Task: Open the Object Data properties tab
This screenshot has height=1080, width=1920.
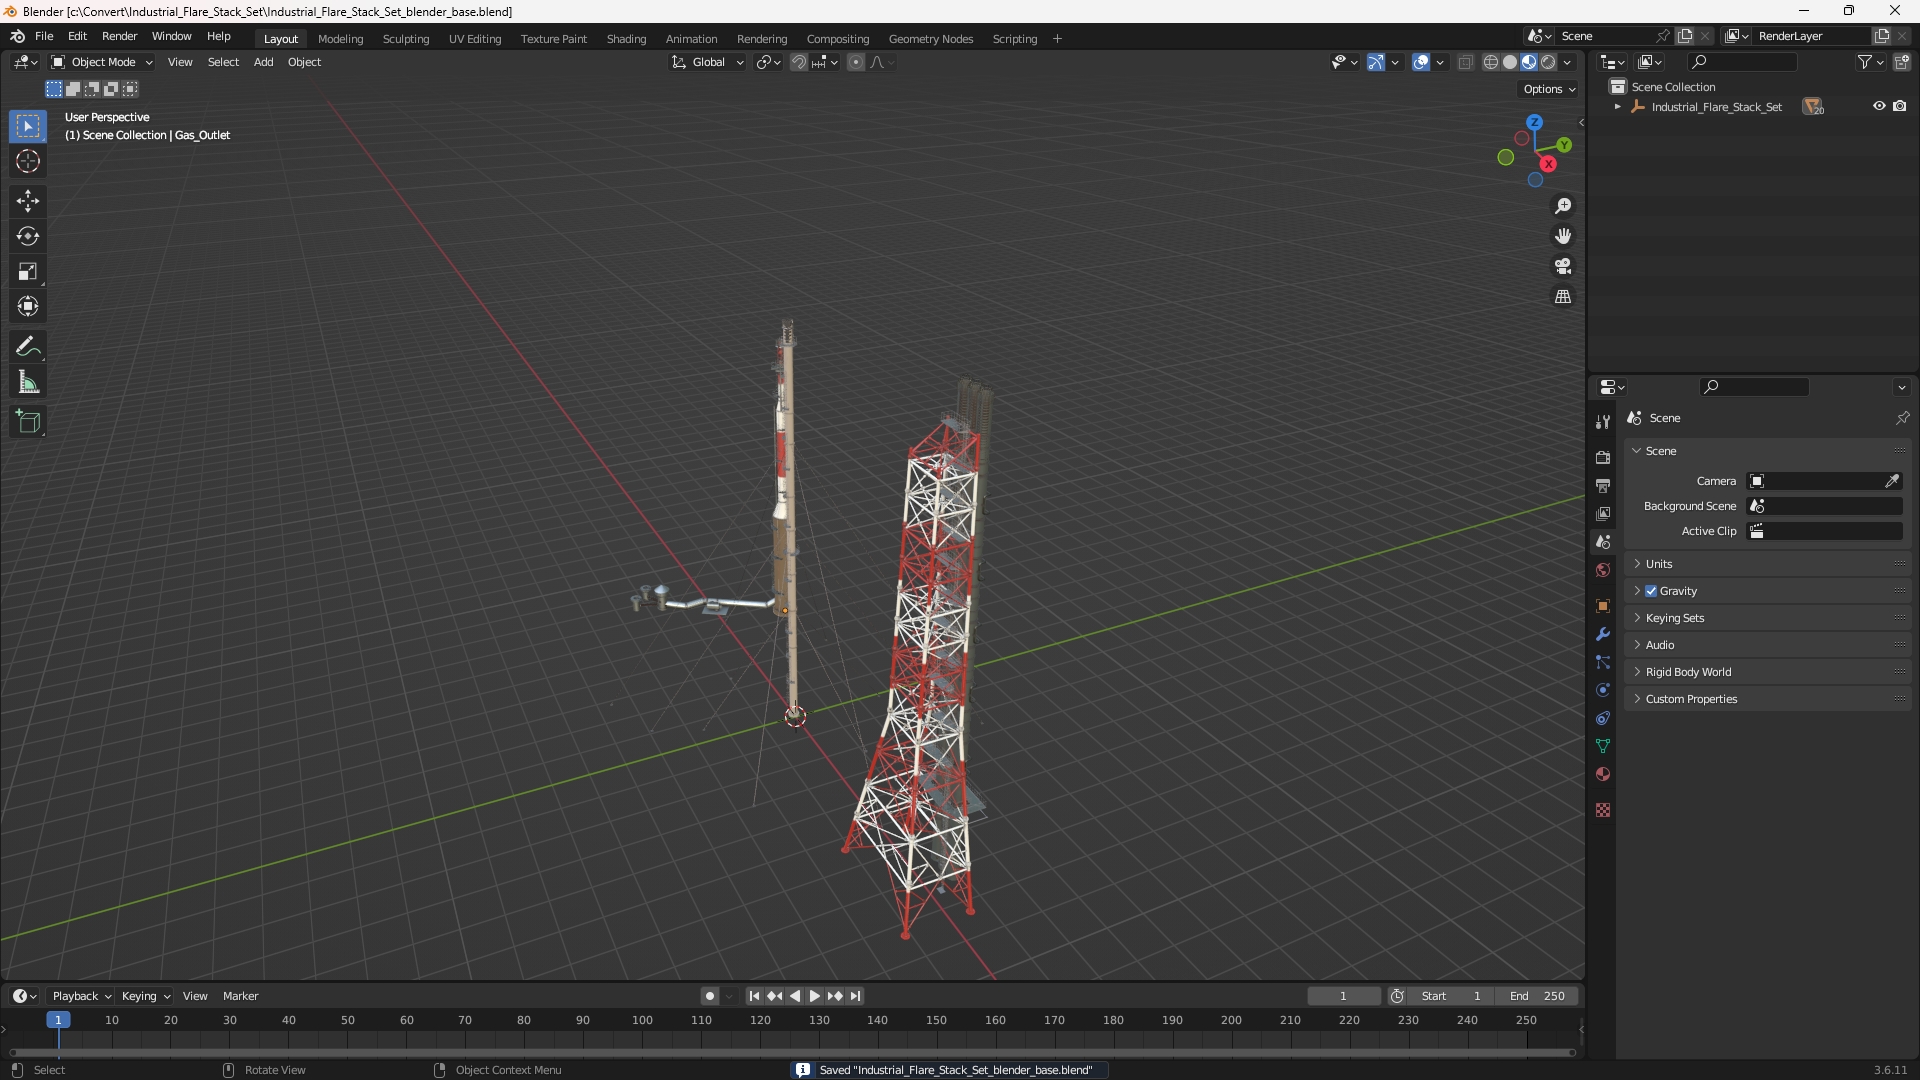Action: (x=1603, y=746)
